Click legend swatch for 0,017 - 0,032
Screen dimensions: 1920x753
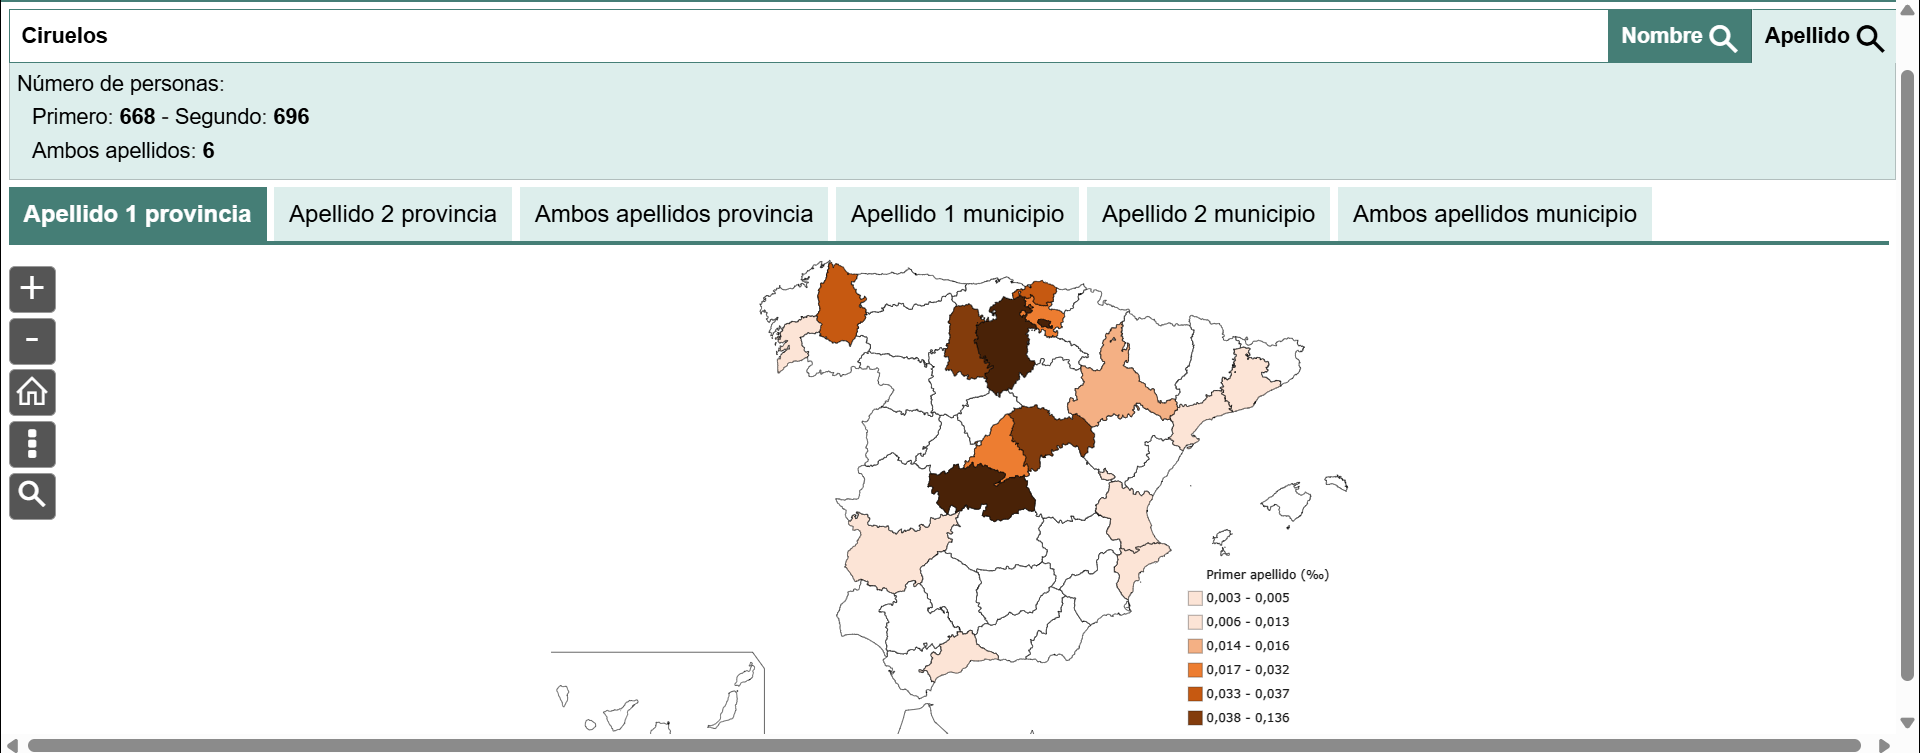(1195, 670)
